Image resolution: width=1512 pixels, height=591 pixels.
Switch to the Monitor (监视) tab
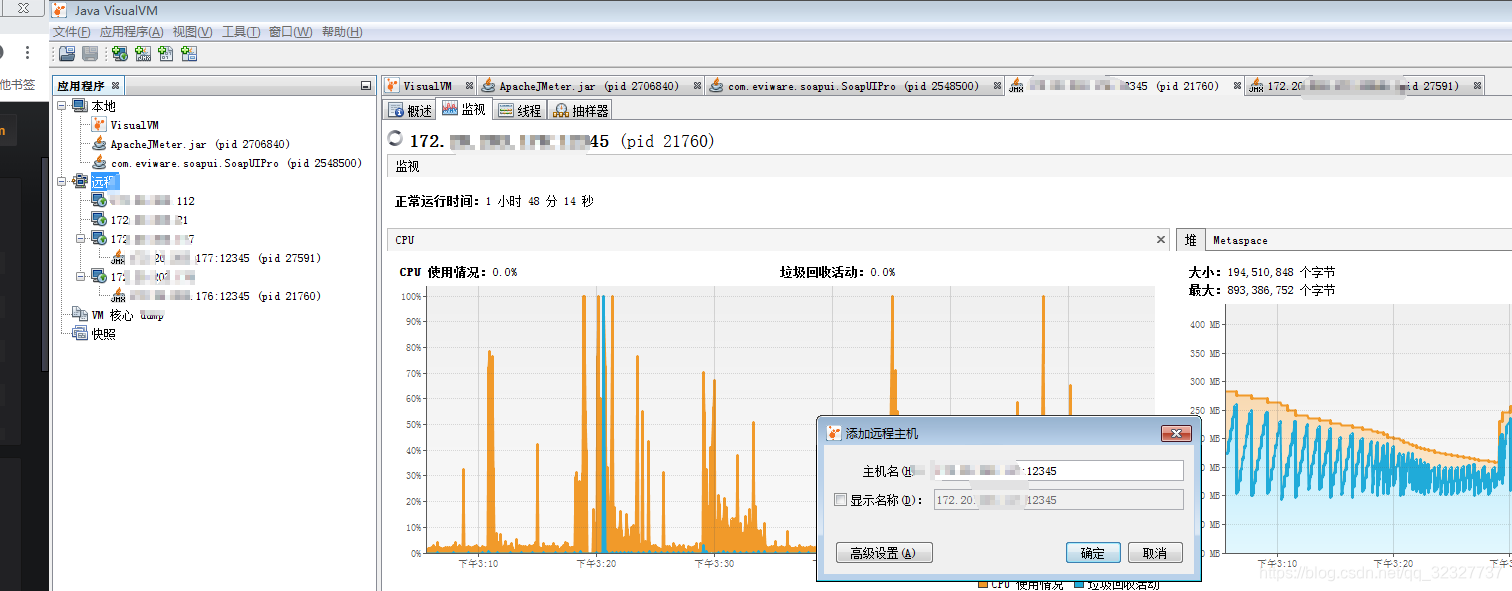[464, 109]
